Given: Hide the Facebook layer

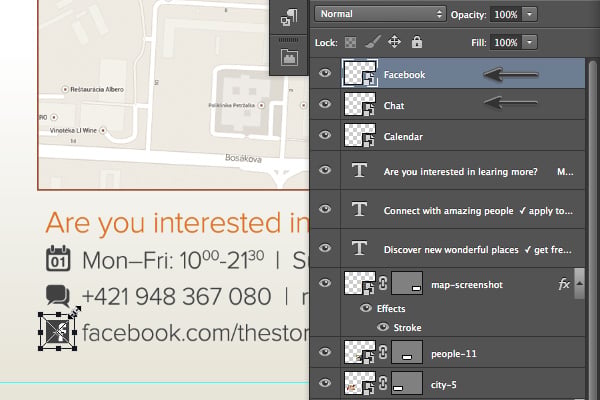Looking at the screenshot, I should click(x=325, y=73).
